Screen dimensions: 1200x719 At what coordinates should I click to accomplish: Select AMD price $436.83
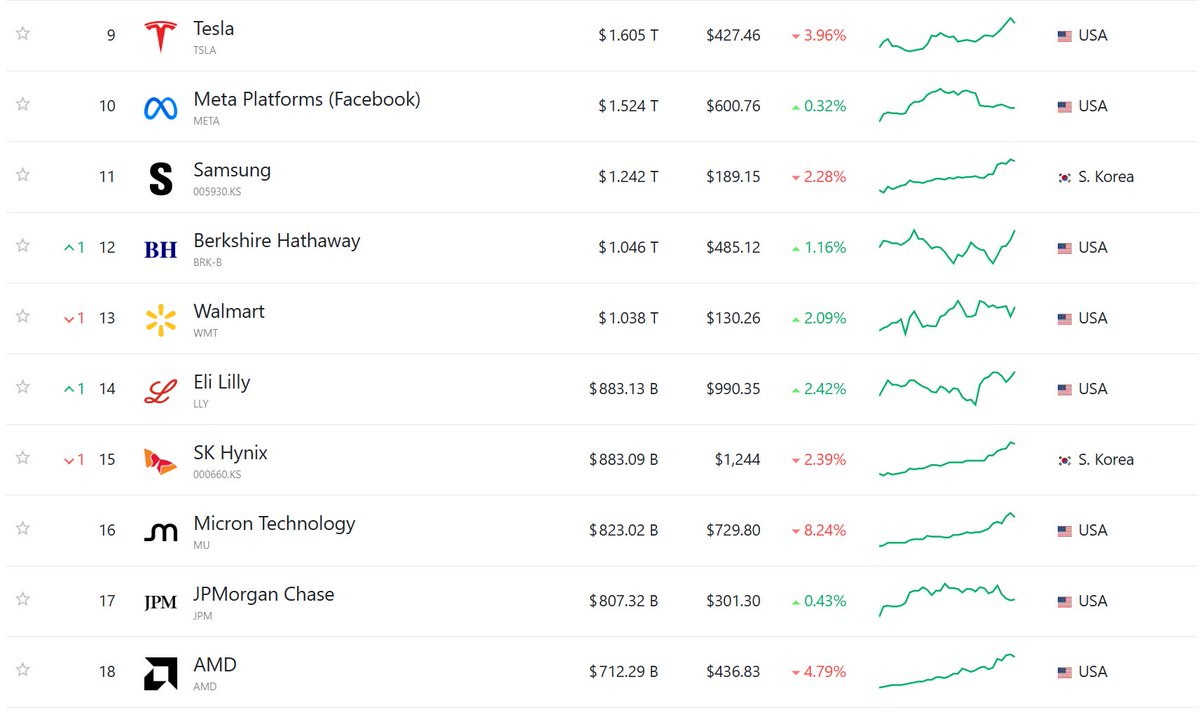point(733,672)
